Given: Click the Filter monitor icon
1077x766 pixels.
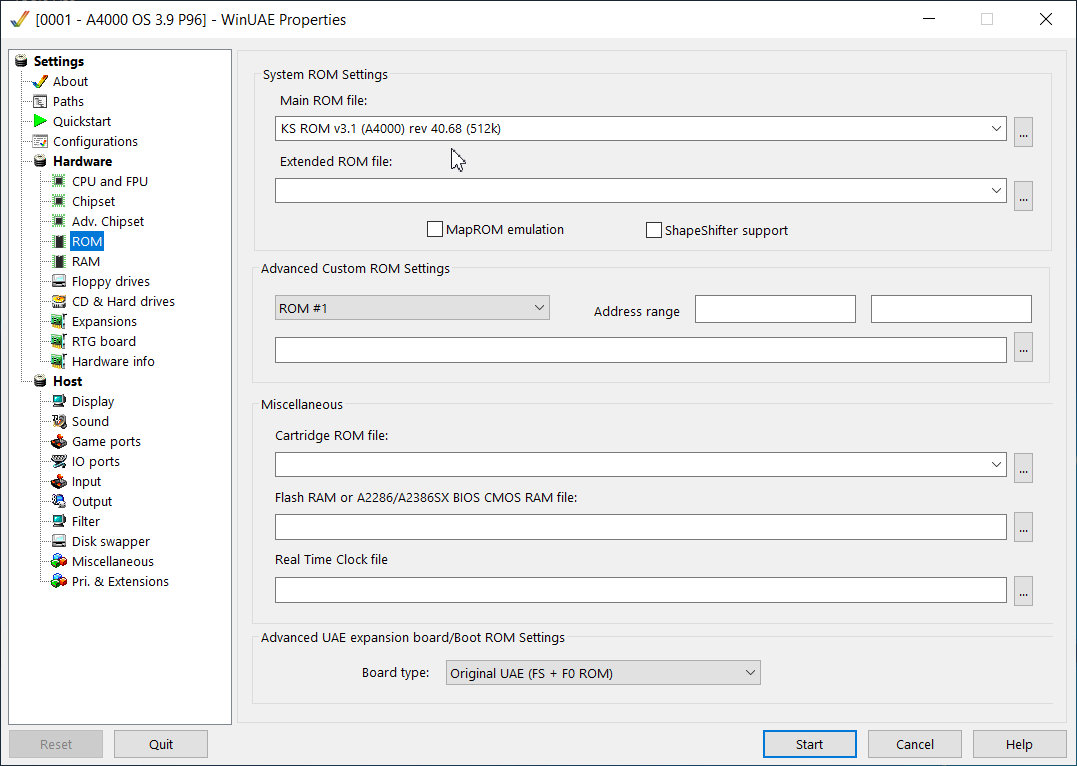Looking at the screenshot, I should click(59, 521).
